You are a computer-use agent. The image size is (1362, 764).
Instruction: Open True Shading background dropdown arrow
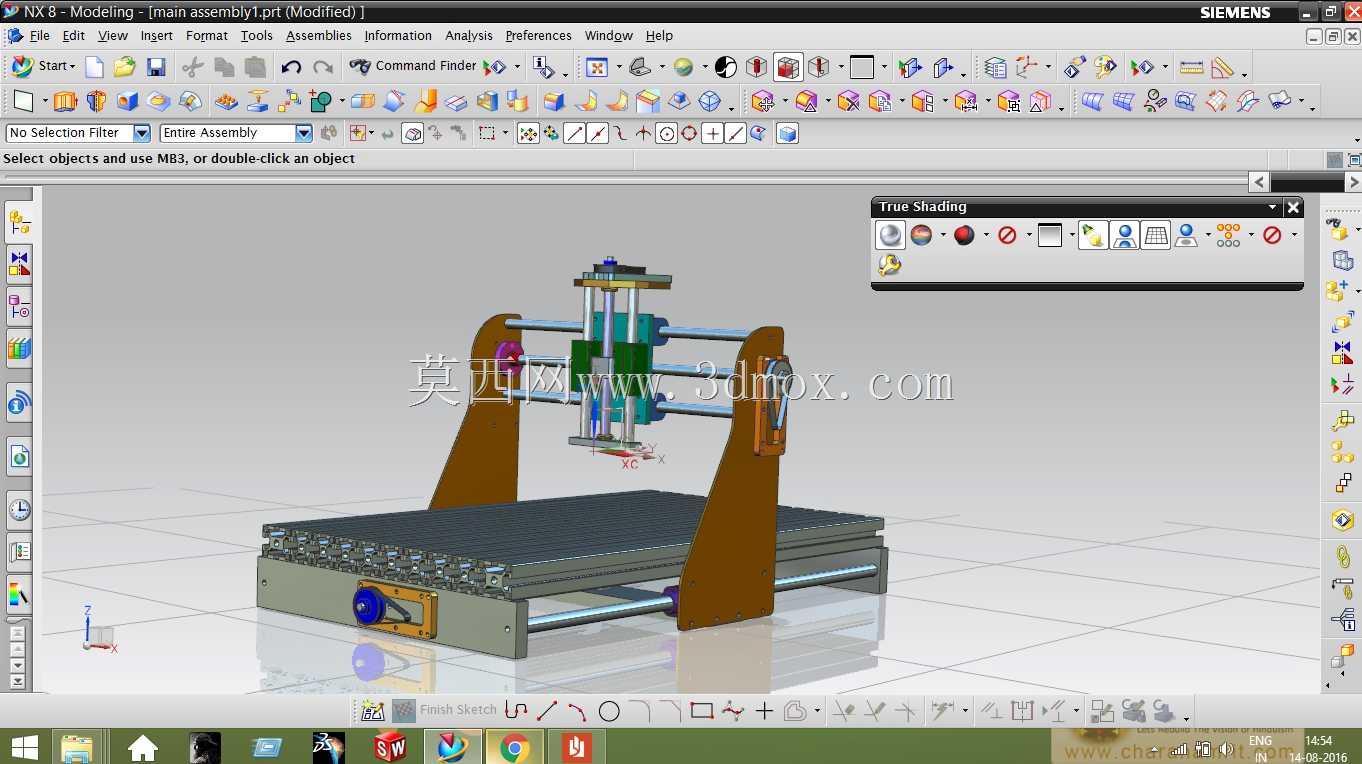[x=1072, y=235]
